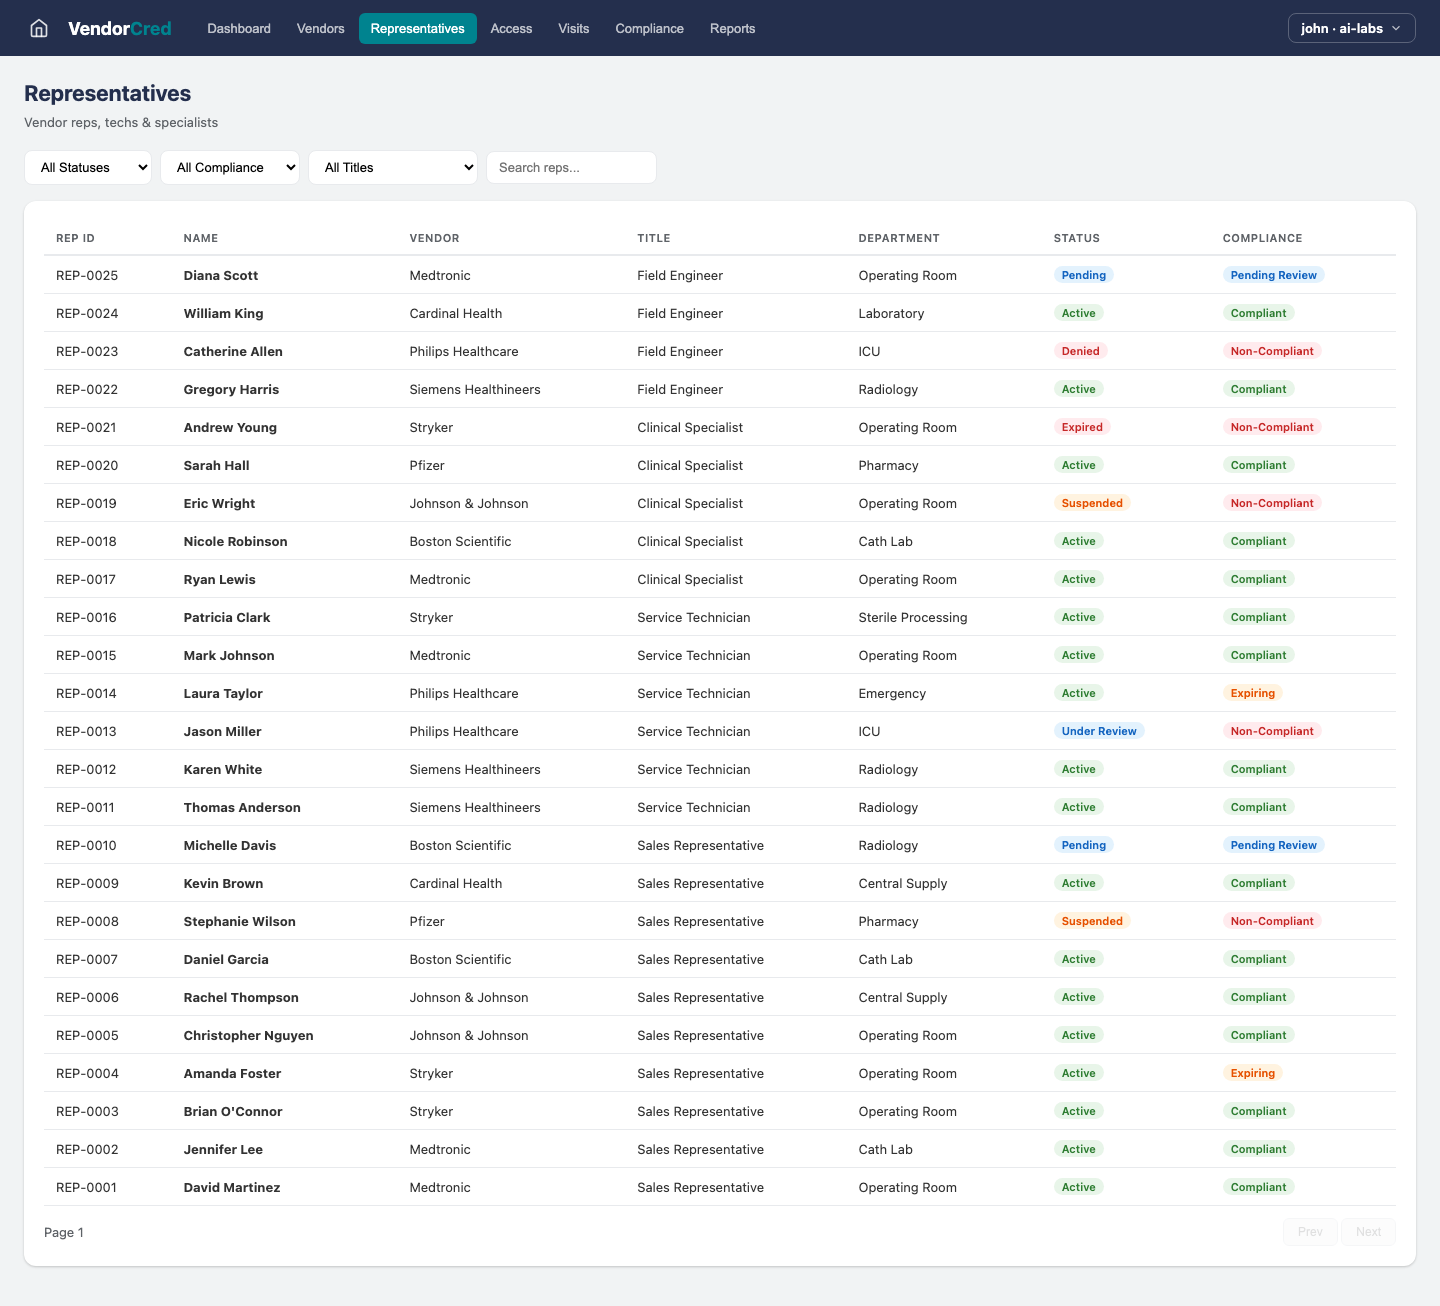Switch to the Vendors tab
1440x1306 pixels.
(x=320, y=28)
